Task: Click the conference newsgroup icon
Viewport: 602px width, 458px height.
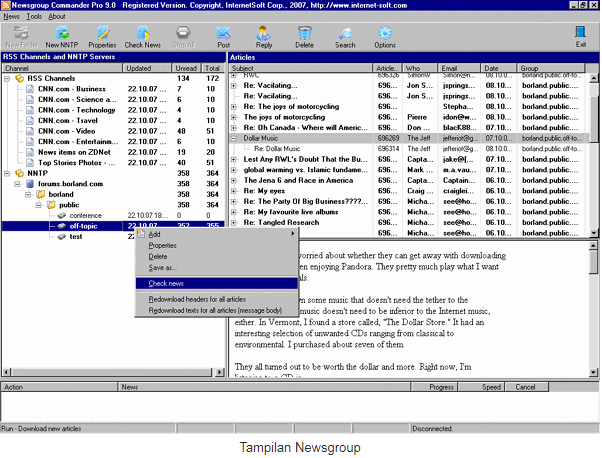Action: pos(61,216)
